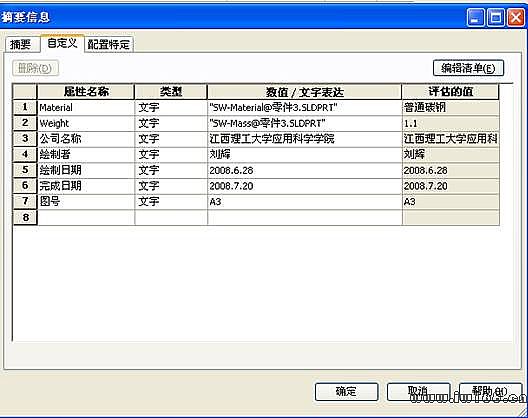Edit the 2008.7.20 value cell
This screenshot has width=528, height=418.
(x=304, y=186)
